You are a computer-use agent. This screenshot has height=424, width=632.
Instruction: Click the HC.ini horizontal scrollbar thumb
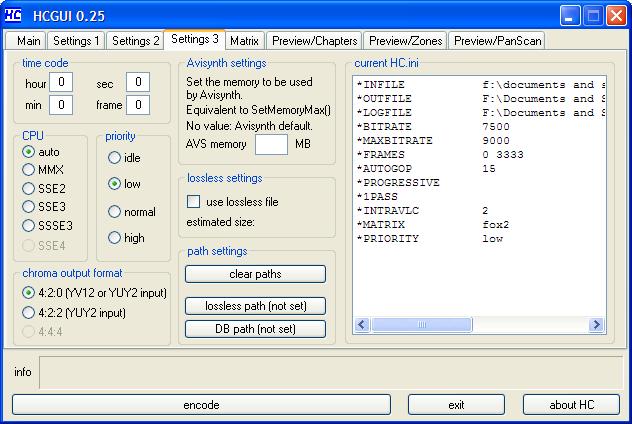tap(422, 325)
